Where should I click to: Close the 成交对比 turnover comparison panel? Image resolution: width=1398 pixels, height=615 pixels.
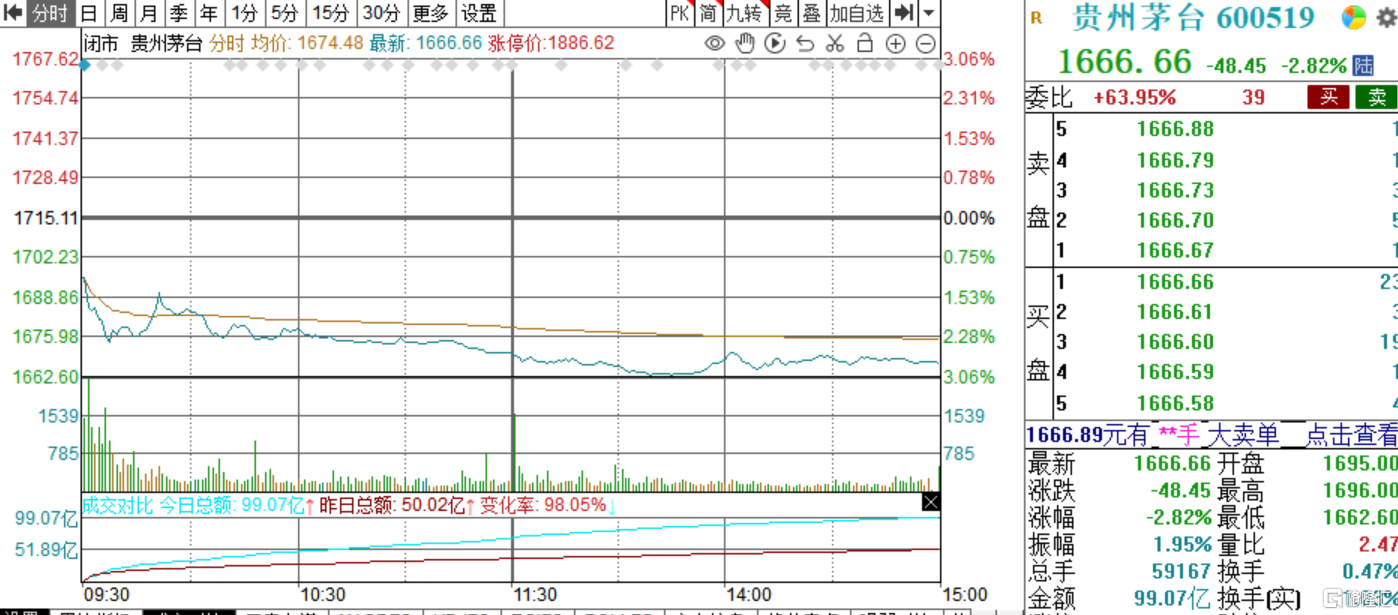coord(930,502)
